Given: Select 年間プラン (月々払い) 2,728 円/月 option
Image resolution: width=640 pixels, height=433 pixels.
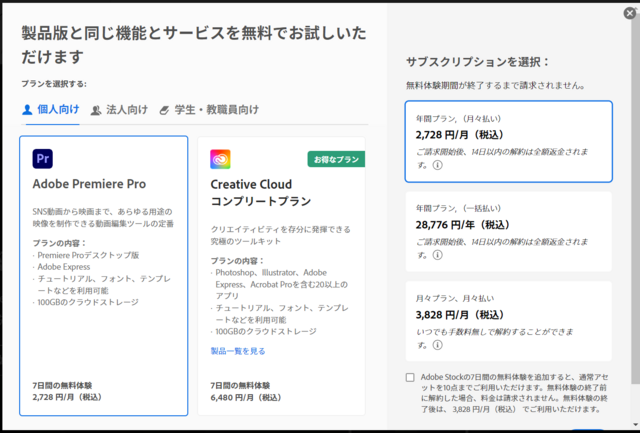Looking at the screenshot, I should (509, 141).
